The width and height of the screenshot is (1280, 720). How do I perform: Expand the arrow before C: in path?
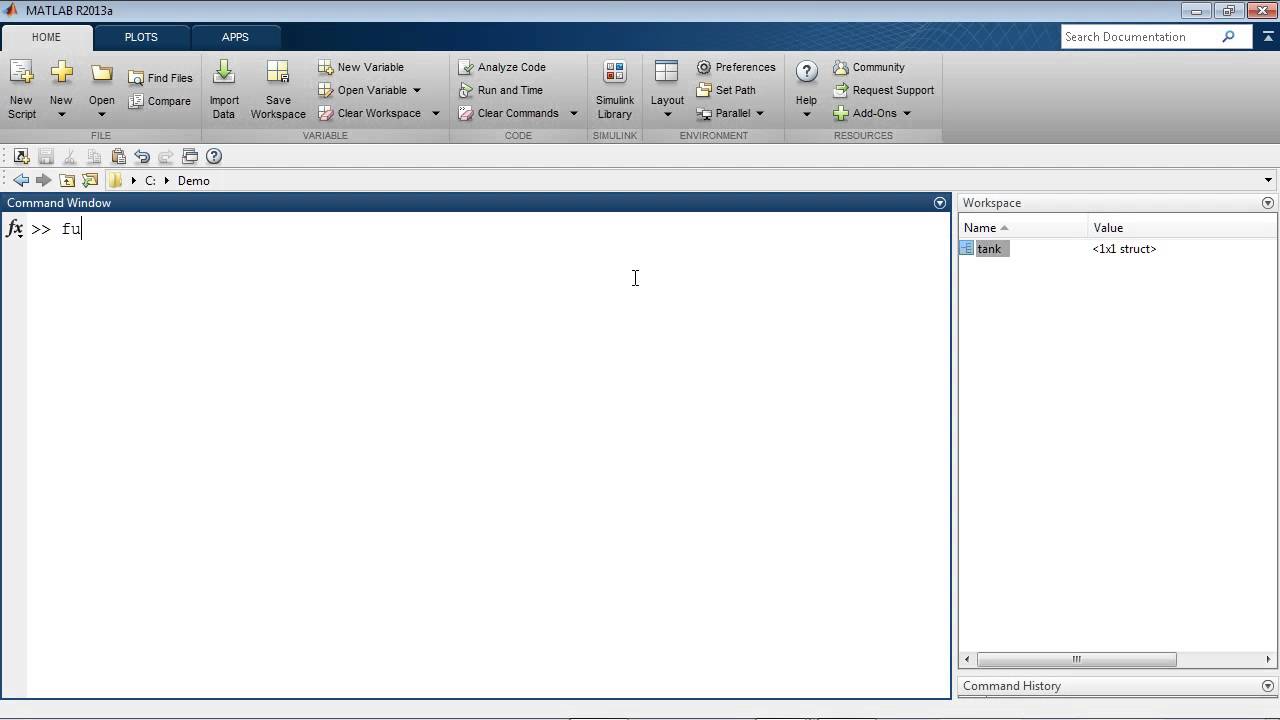[x=133, y=181]
